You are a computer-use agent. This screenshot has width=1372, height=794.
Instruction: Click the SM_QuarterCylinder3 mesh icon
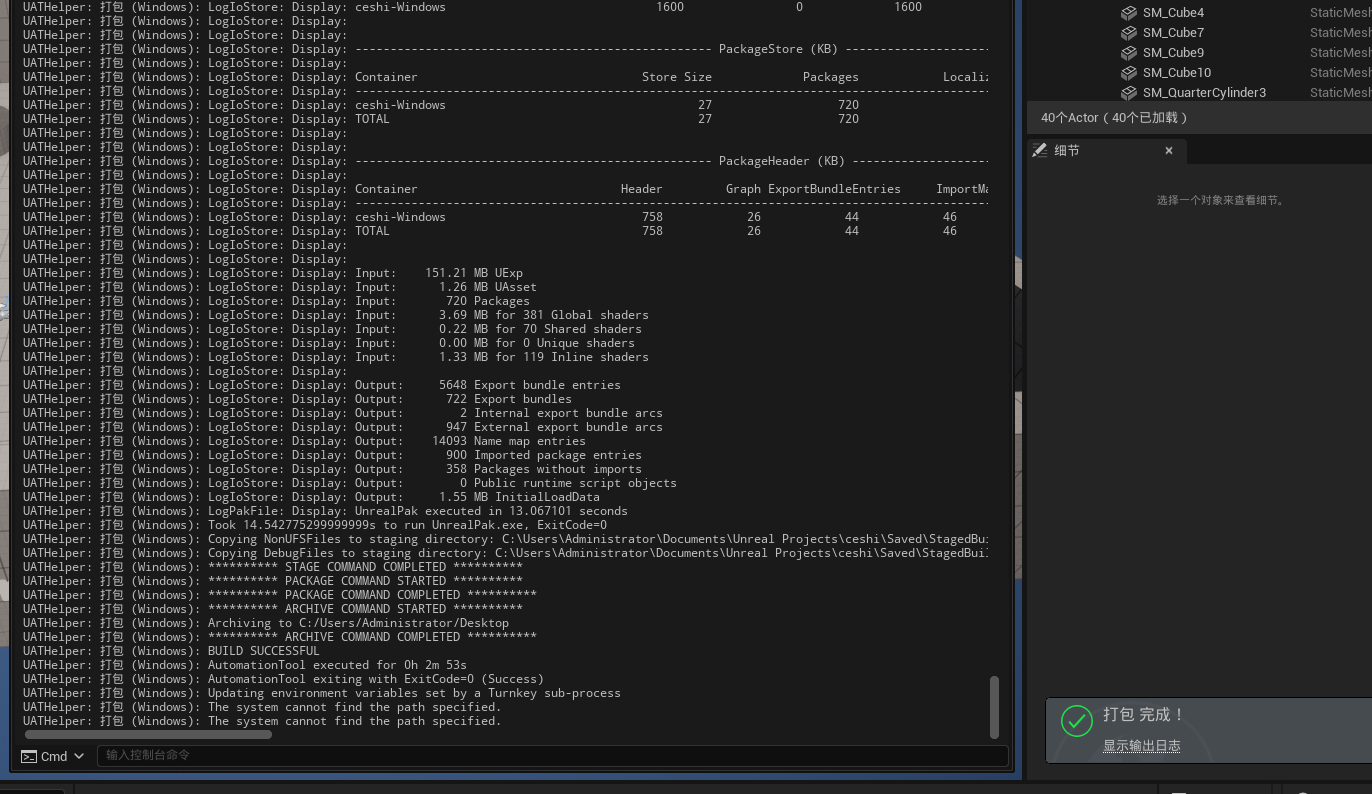(1128, 93)
